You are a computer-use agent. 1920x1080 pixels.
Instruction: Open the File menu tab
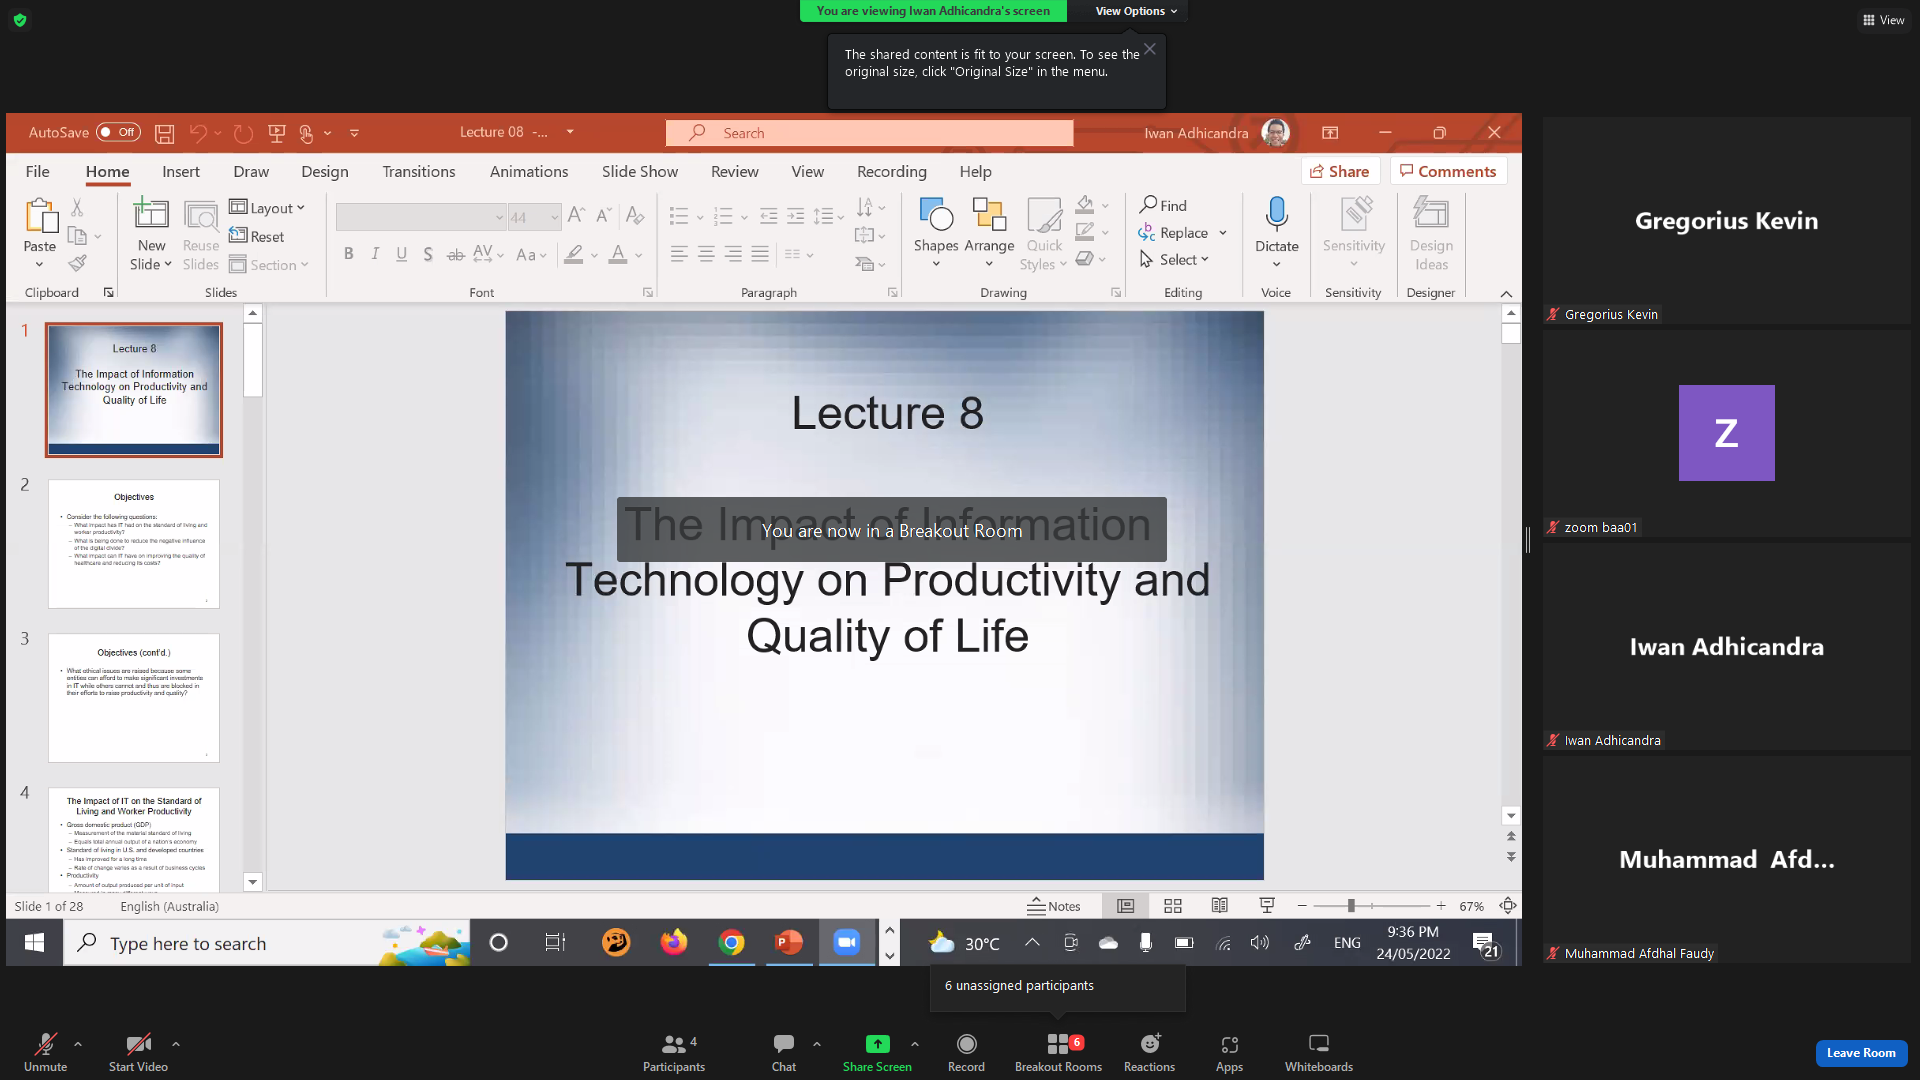(x=38, y=171)
